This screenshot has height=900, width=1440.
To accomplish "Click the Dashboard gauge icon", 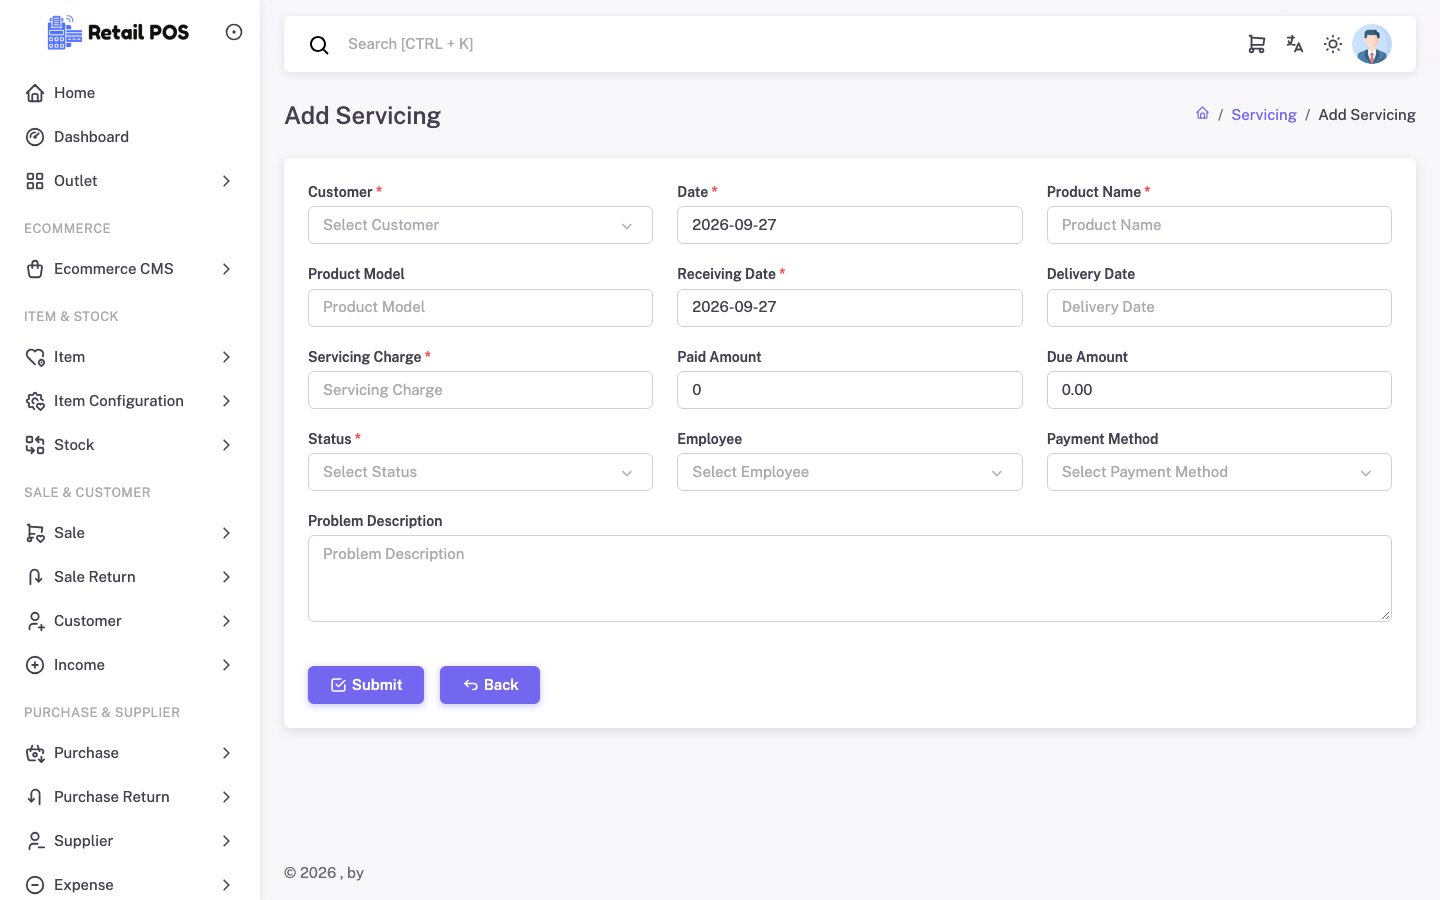I will tap(35, 137).
